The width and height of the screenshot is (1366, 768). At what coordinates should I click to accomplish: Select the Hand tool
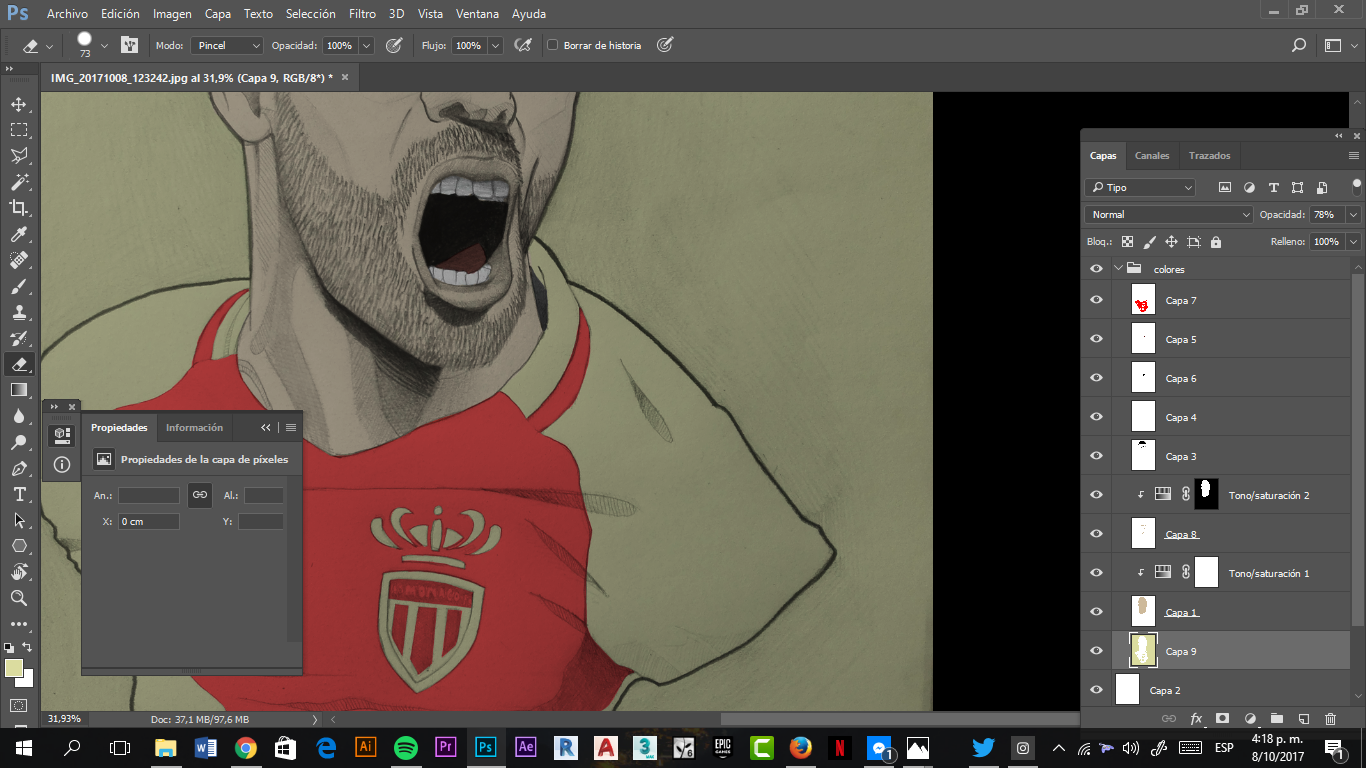(x=18, y=572)
